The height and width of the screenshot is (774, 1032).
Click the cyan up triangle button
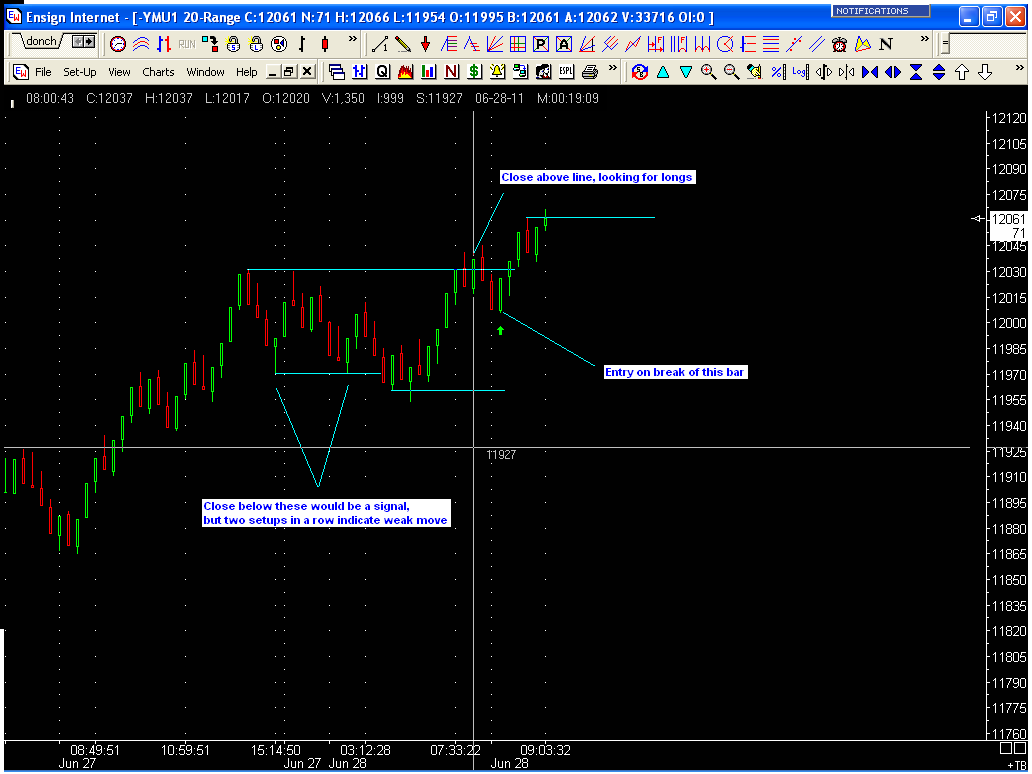663,72
